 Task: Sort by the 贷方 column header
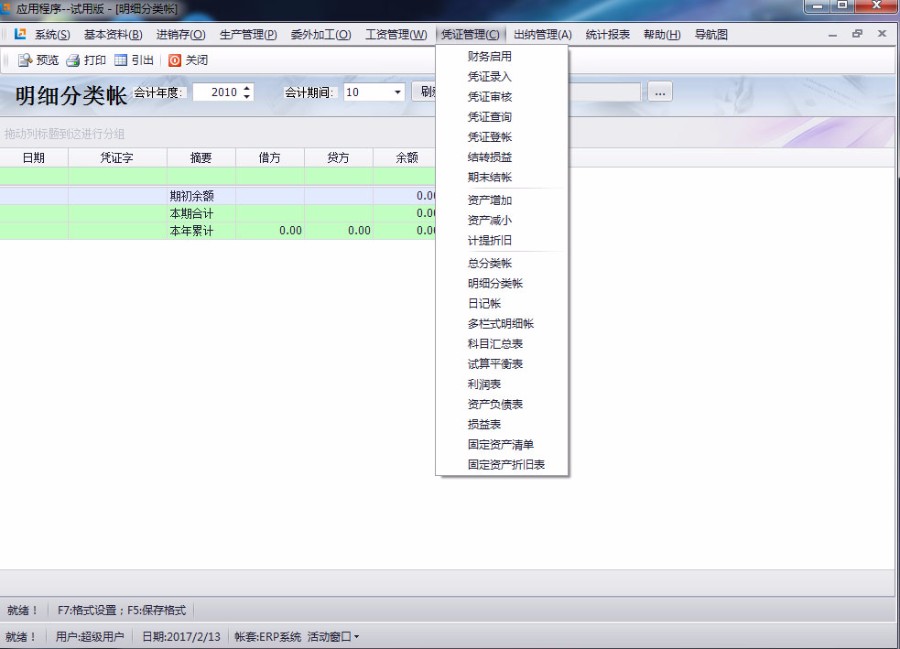click(339, 157)
